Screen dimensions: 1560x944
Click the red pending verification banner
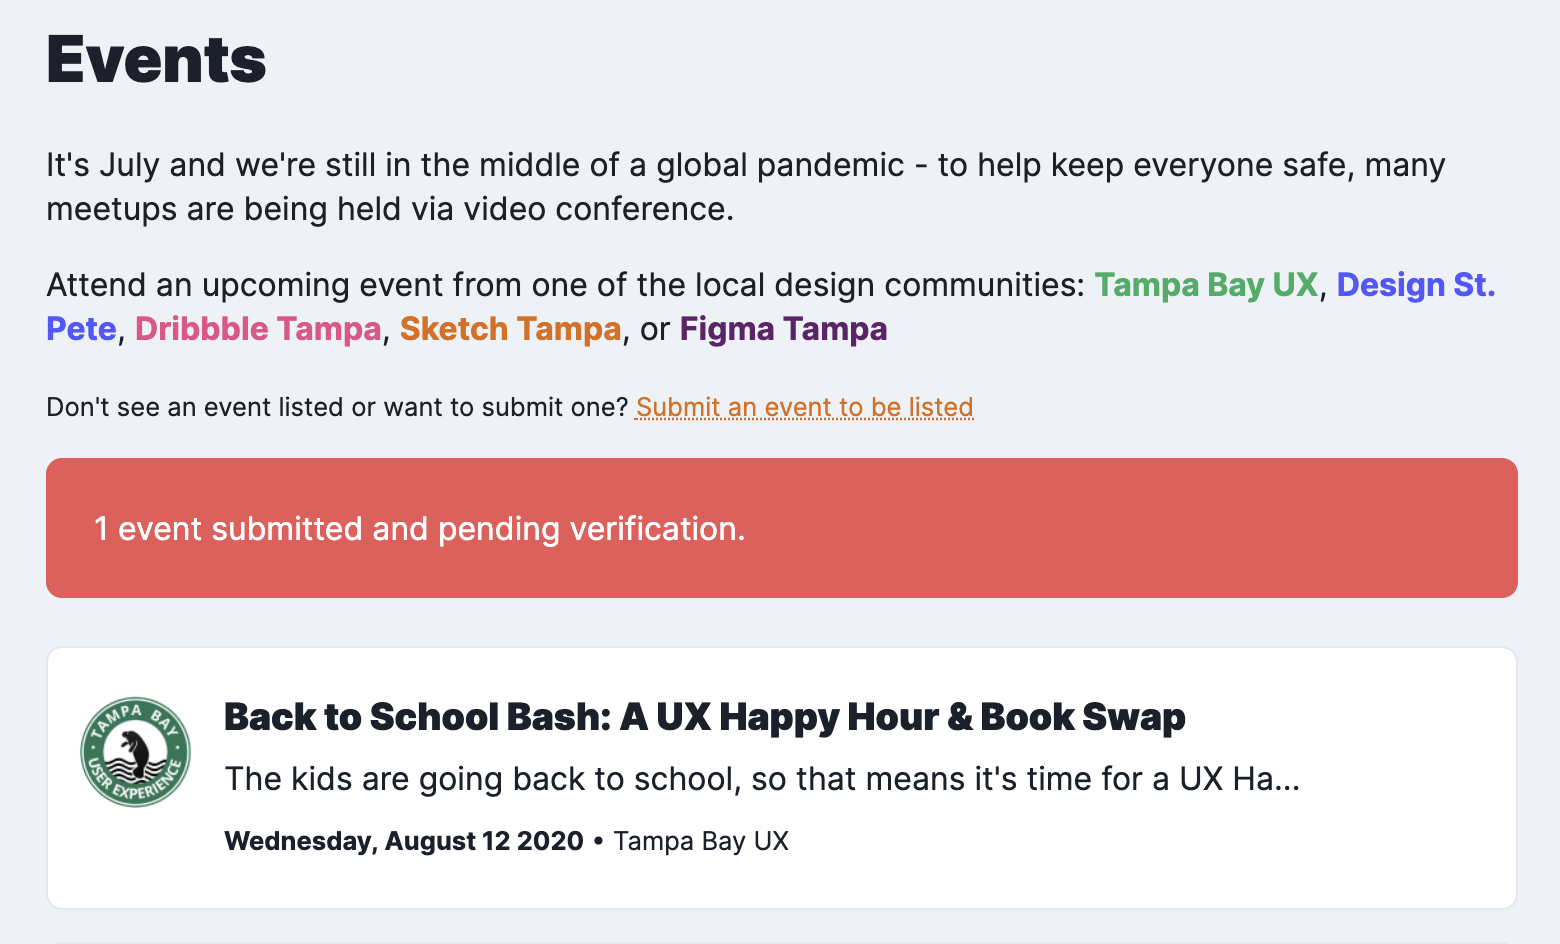tap(781, 528)
